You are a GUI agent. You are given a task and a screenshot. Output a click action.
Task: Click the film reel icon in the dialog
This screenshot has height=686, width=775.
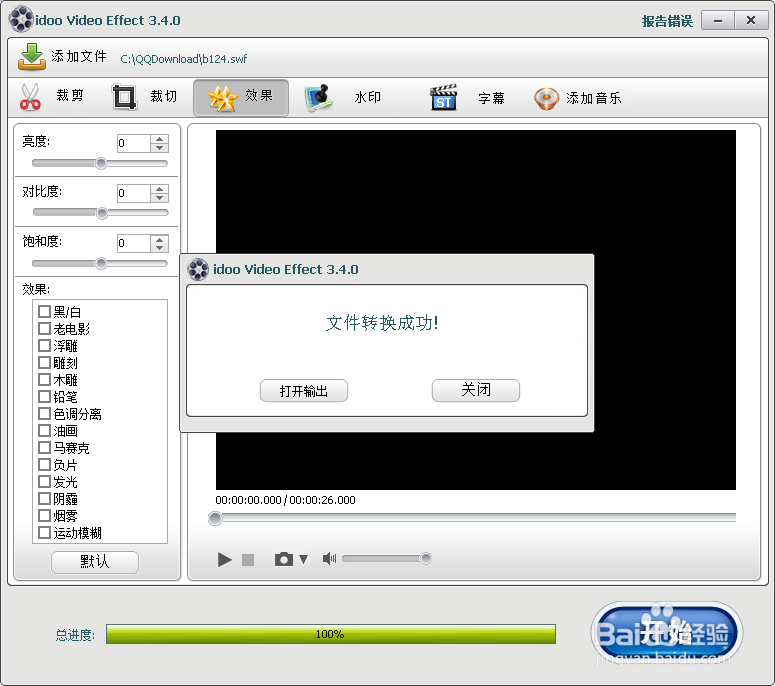tap(198, 269)
